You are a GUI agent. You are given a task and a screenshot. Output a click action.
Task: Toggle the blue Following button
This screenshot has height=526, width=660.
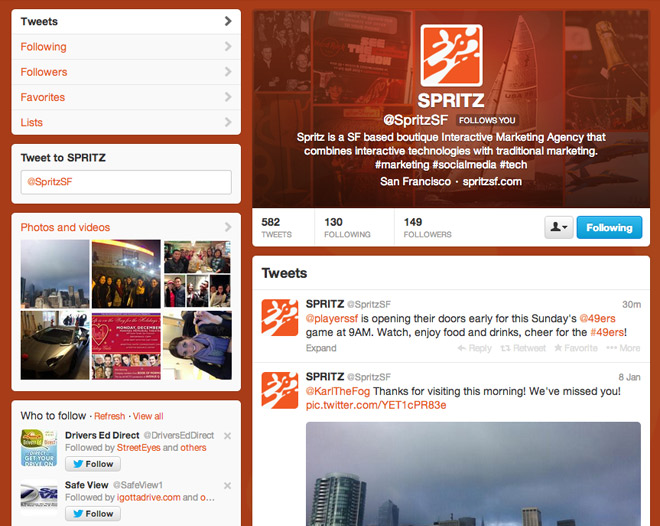pyautogui.click(x=609, y=227)
